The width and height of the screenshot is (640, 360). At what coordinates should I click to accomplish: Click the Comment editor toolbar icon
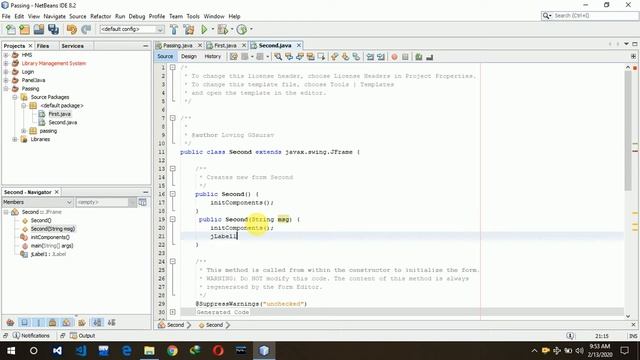419,57
